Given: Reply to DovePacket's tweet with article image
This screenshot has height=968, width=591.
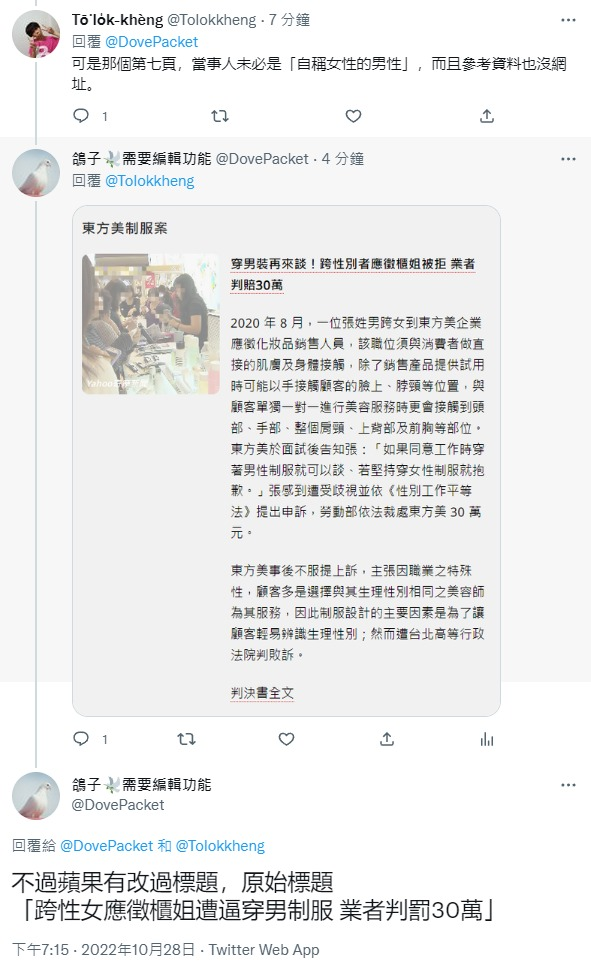Looking at the screenshot, I should click(x=82, y=738).
